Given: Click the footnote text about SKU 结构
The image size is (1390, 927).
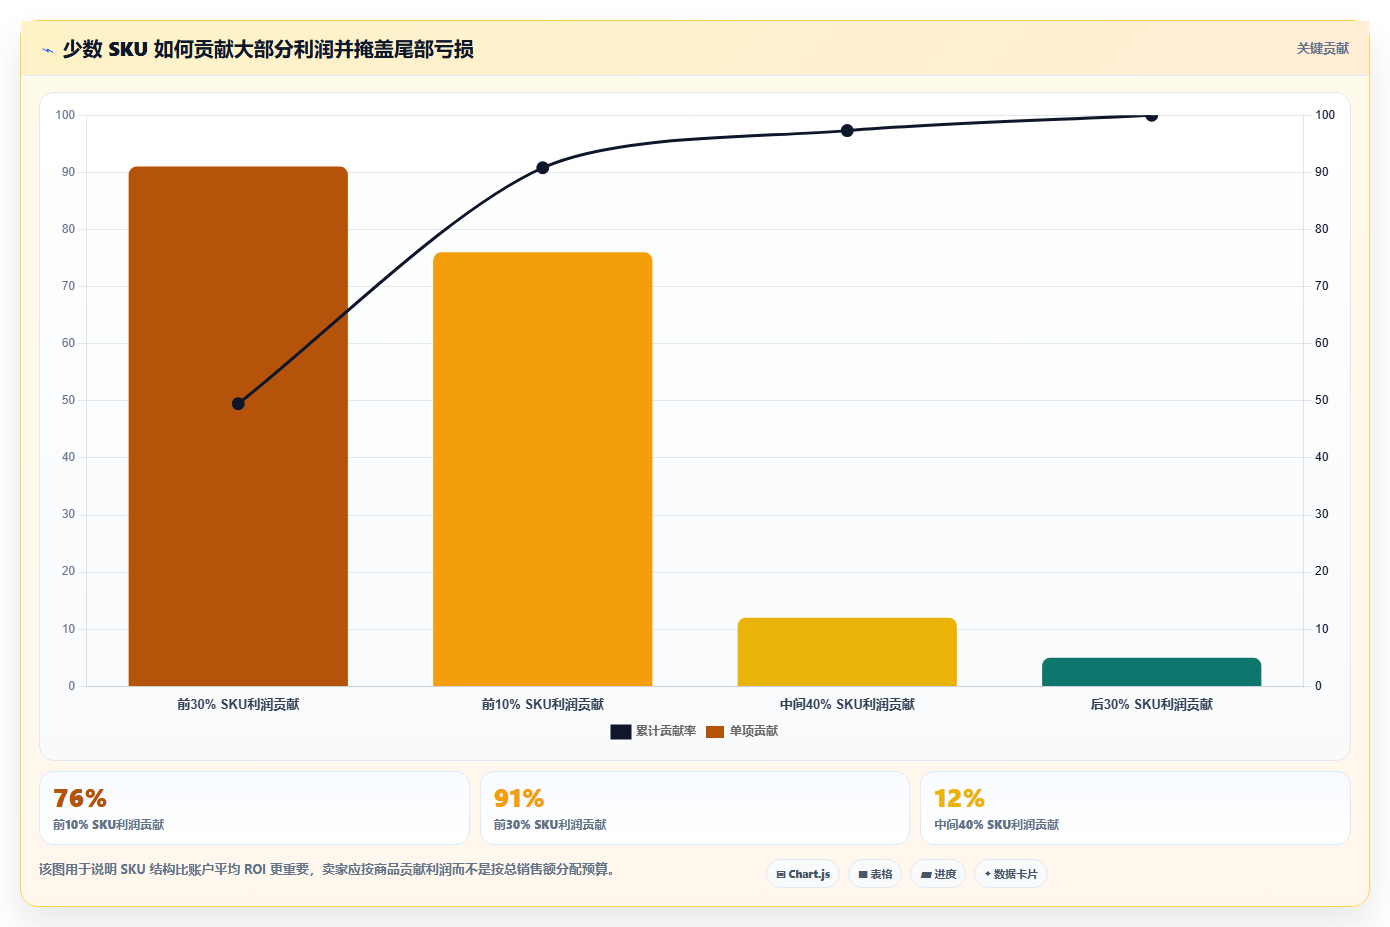Looking at the screenshot, I should (327, 869).
